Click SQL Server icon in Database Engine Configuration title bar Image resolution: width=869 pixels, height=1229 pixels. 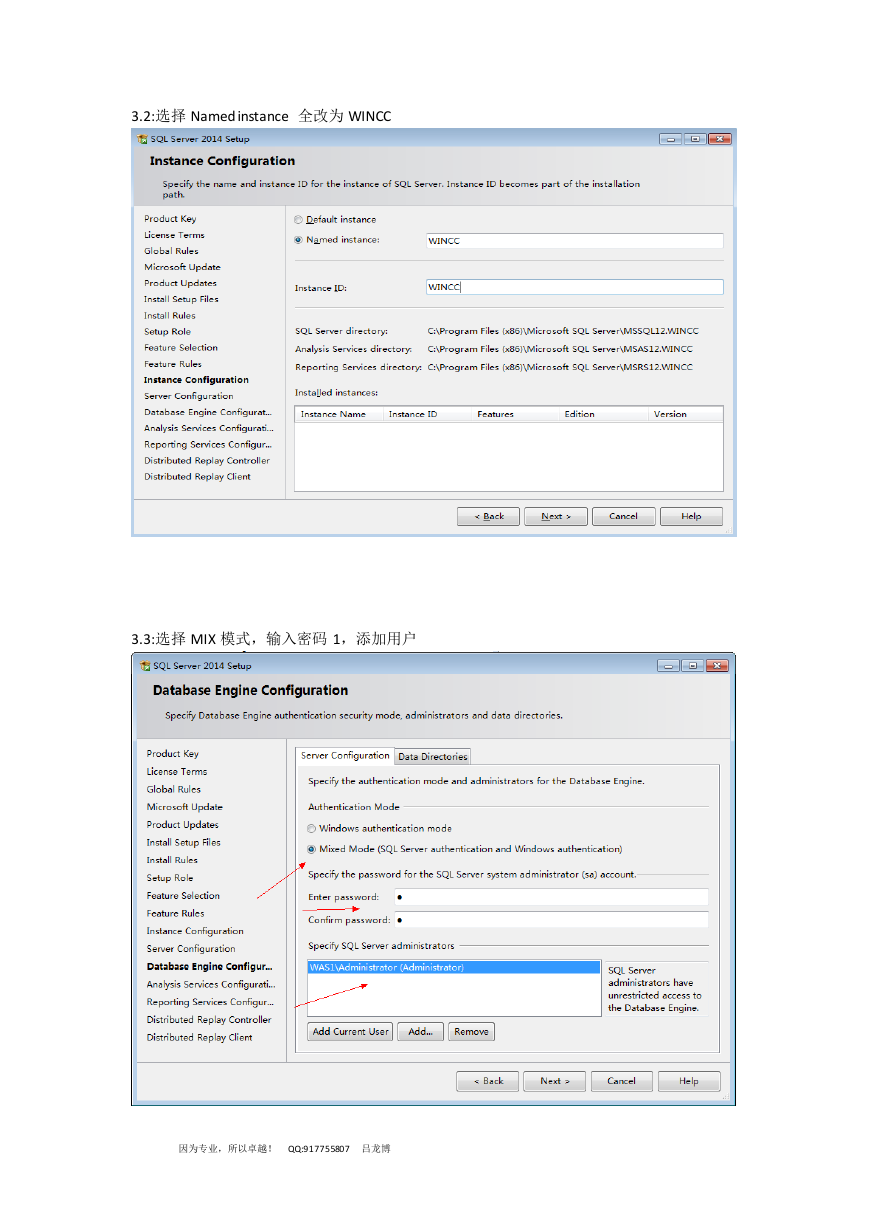click(145, 666)
